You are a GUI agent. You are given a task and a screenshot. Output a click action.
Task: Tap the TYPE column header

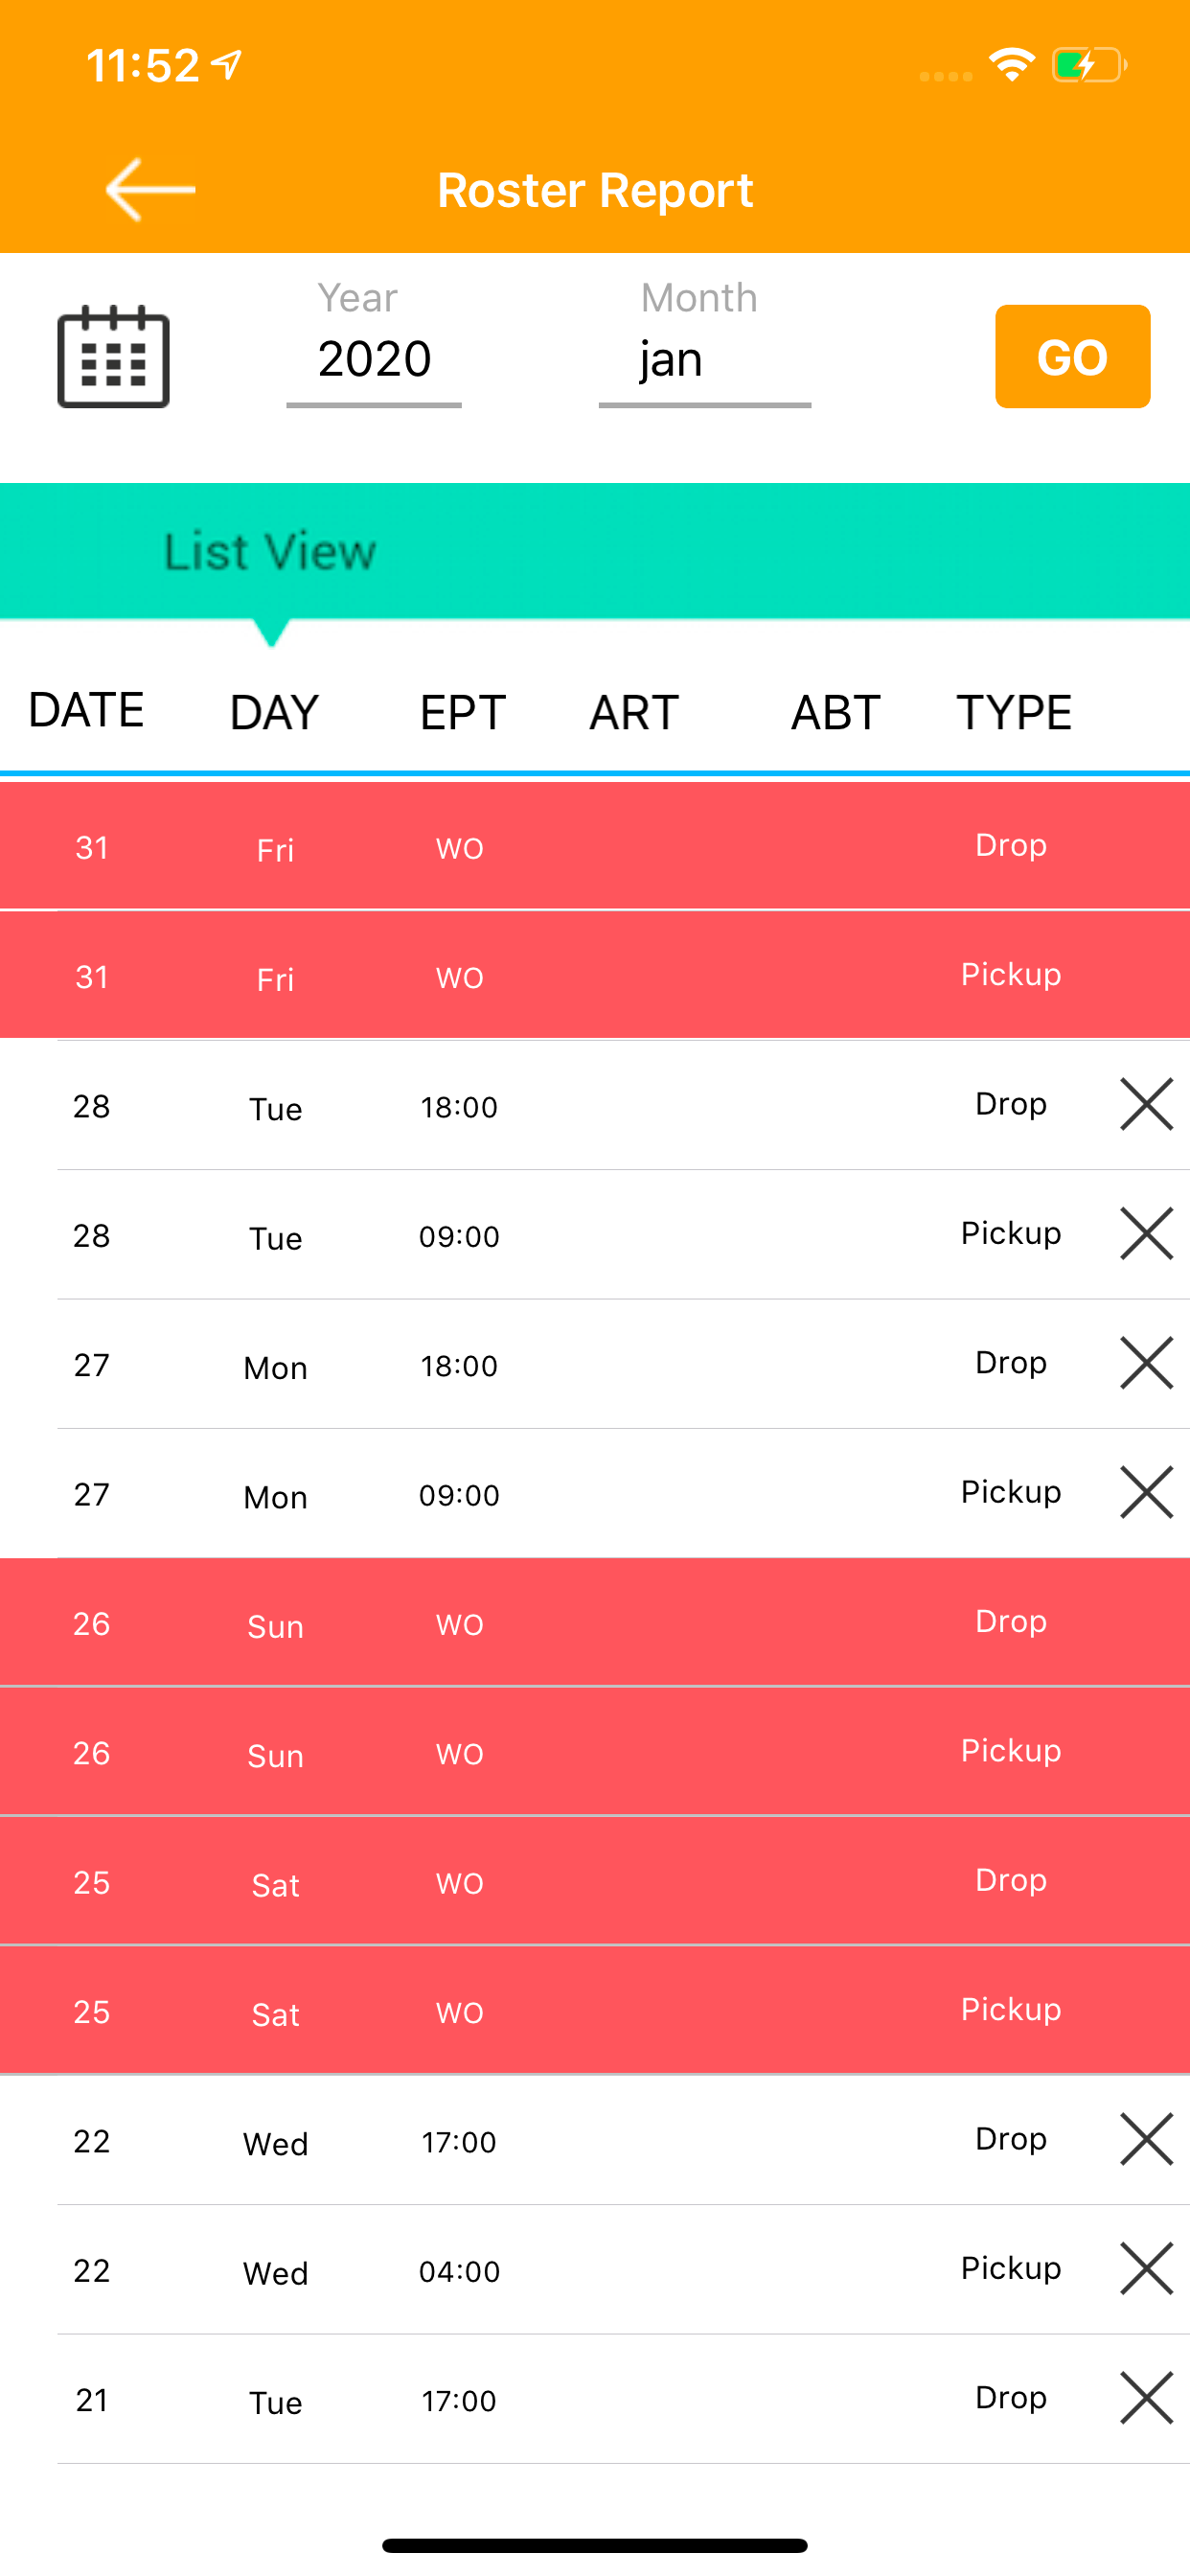(1014, 712)
